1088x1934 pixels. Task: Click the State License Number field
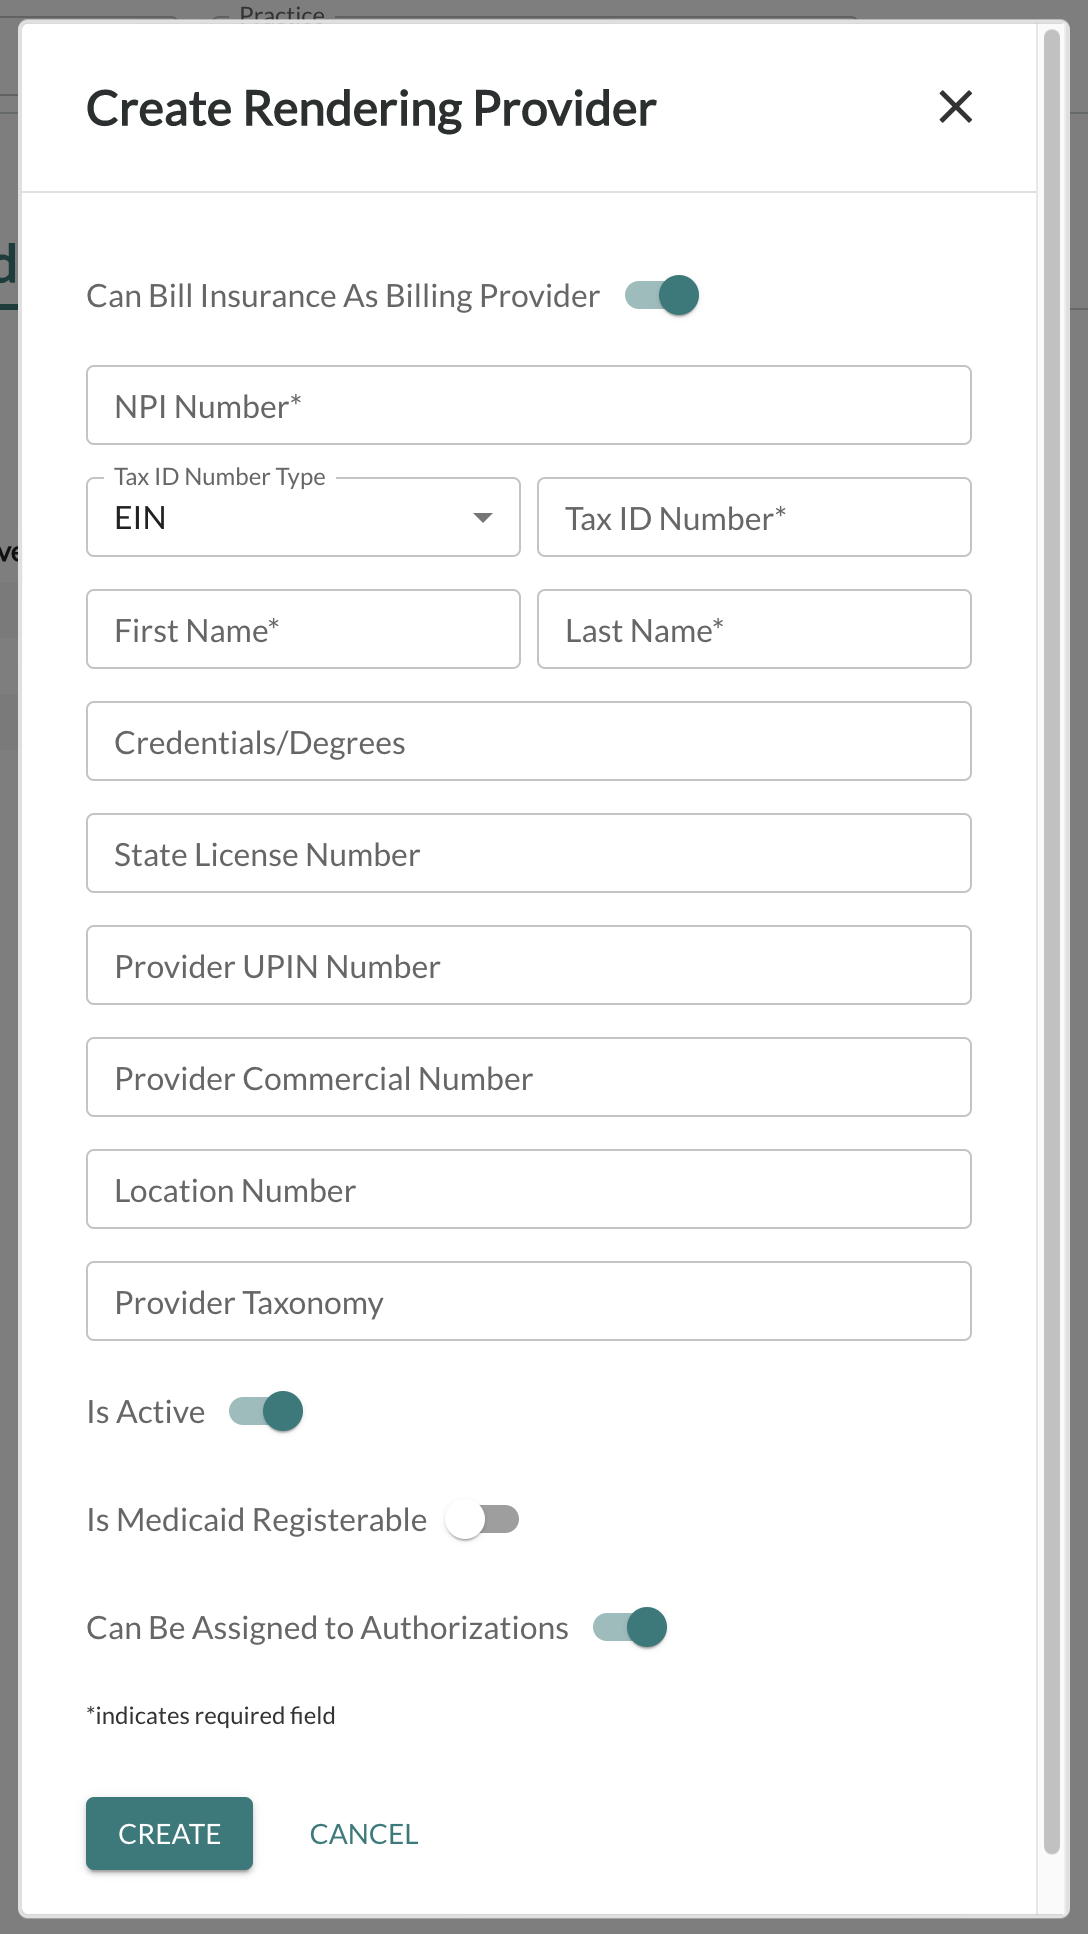point(529,853)
